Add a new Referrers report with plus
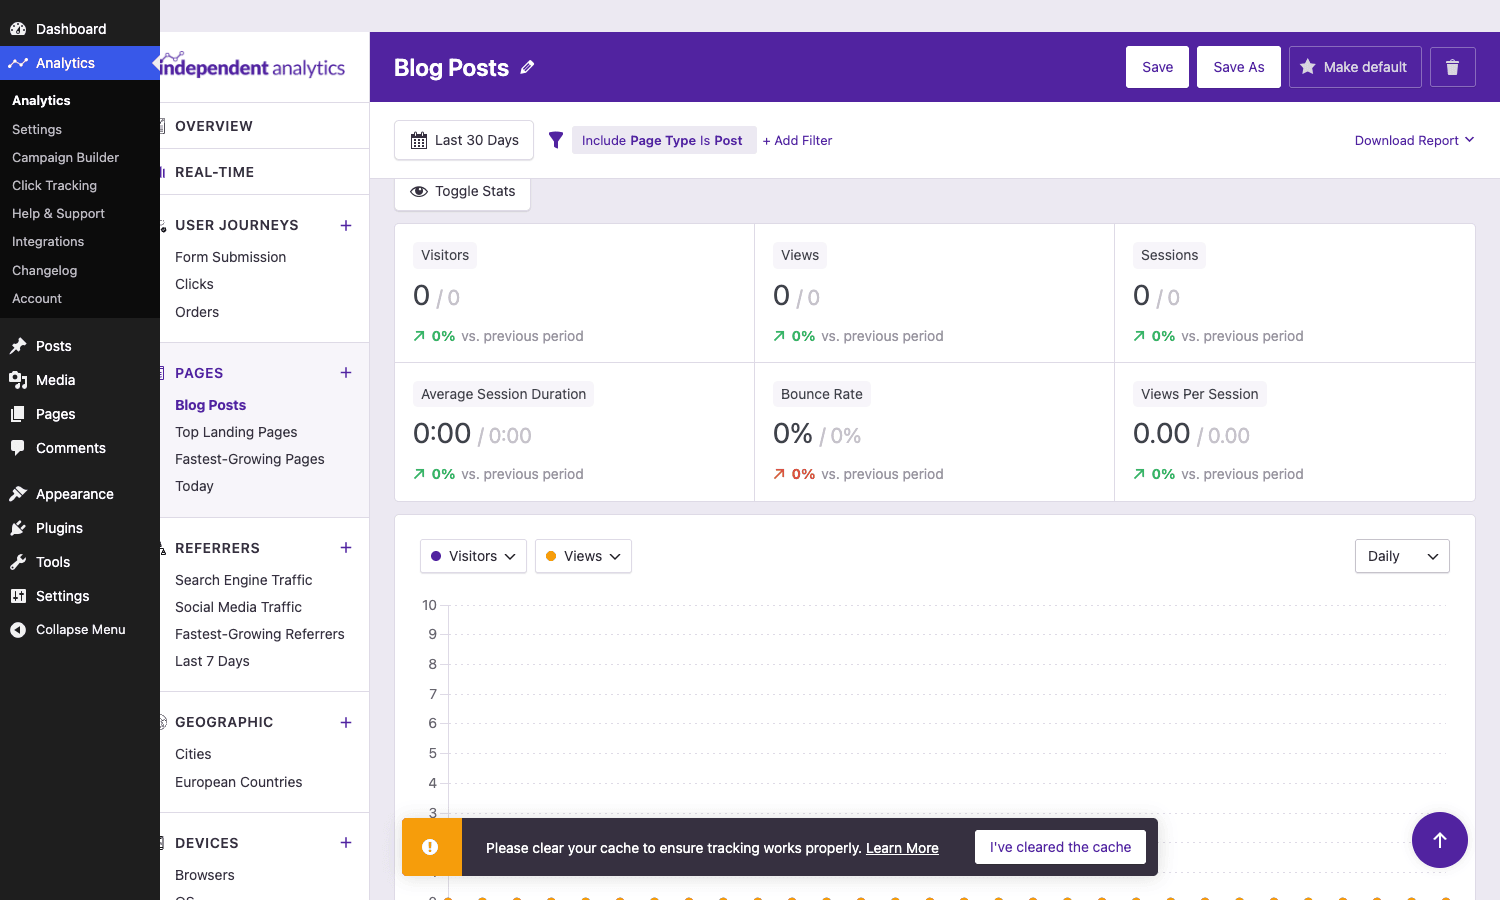 (x=346, y=547)
